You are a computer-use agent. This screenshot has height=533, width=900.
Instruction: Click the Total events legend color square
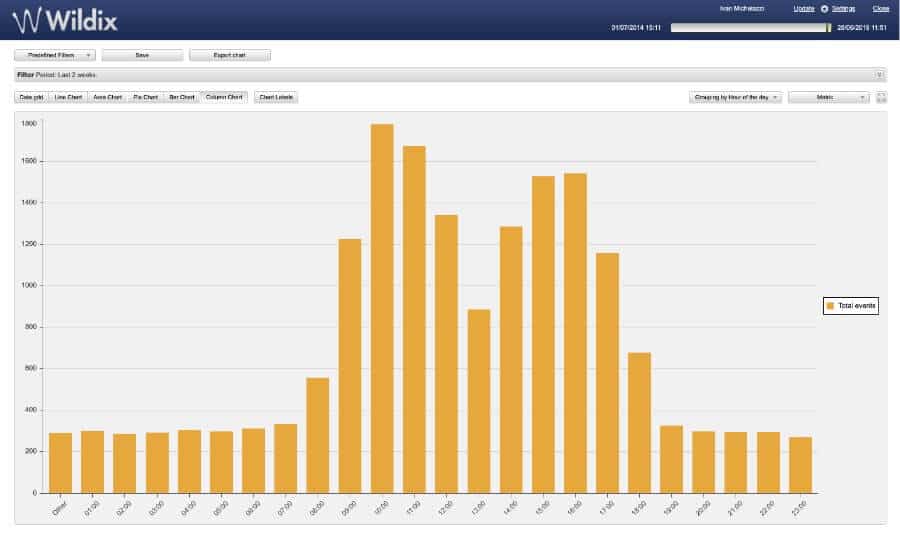pyautogui.click(x=829, y=306)
